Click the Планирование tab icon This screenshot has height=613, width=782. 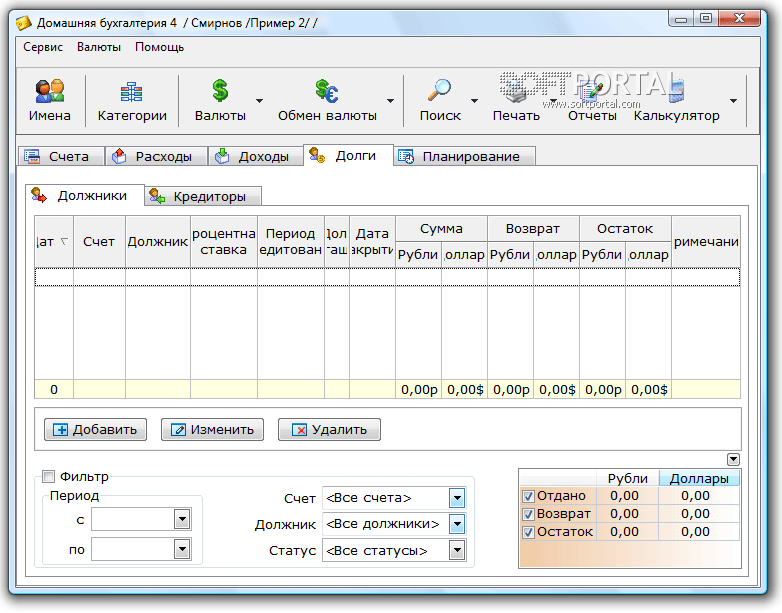point(406,157)
